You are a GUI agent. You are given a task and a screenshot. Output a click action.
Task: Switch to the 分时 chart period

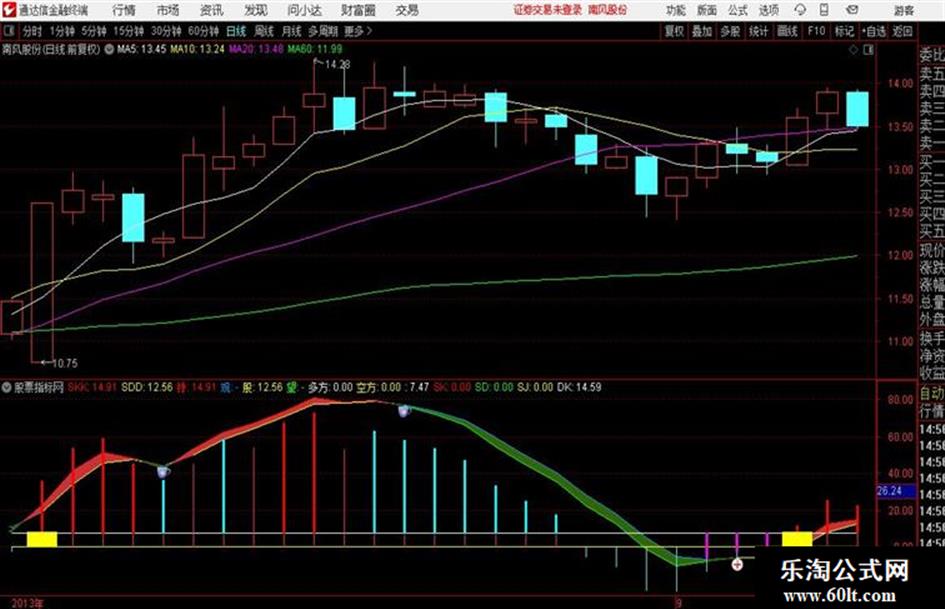coord(33,31)
